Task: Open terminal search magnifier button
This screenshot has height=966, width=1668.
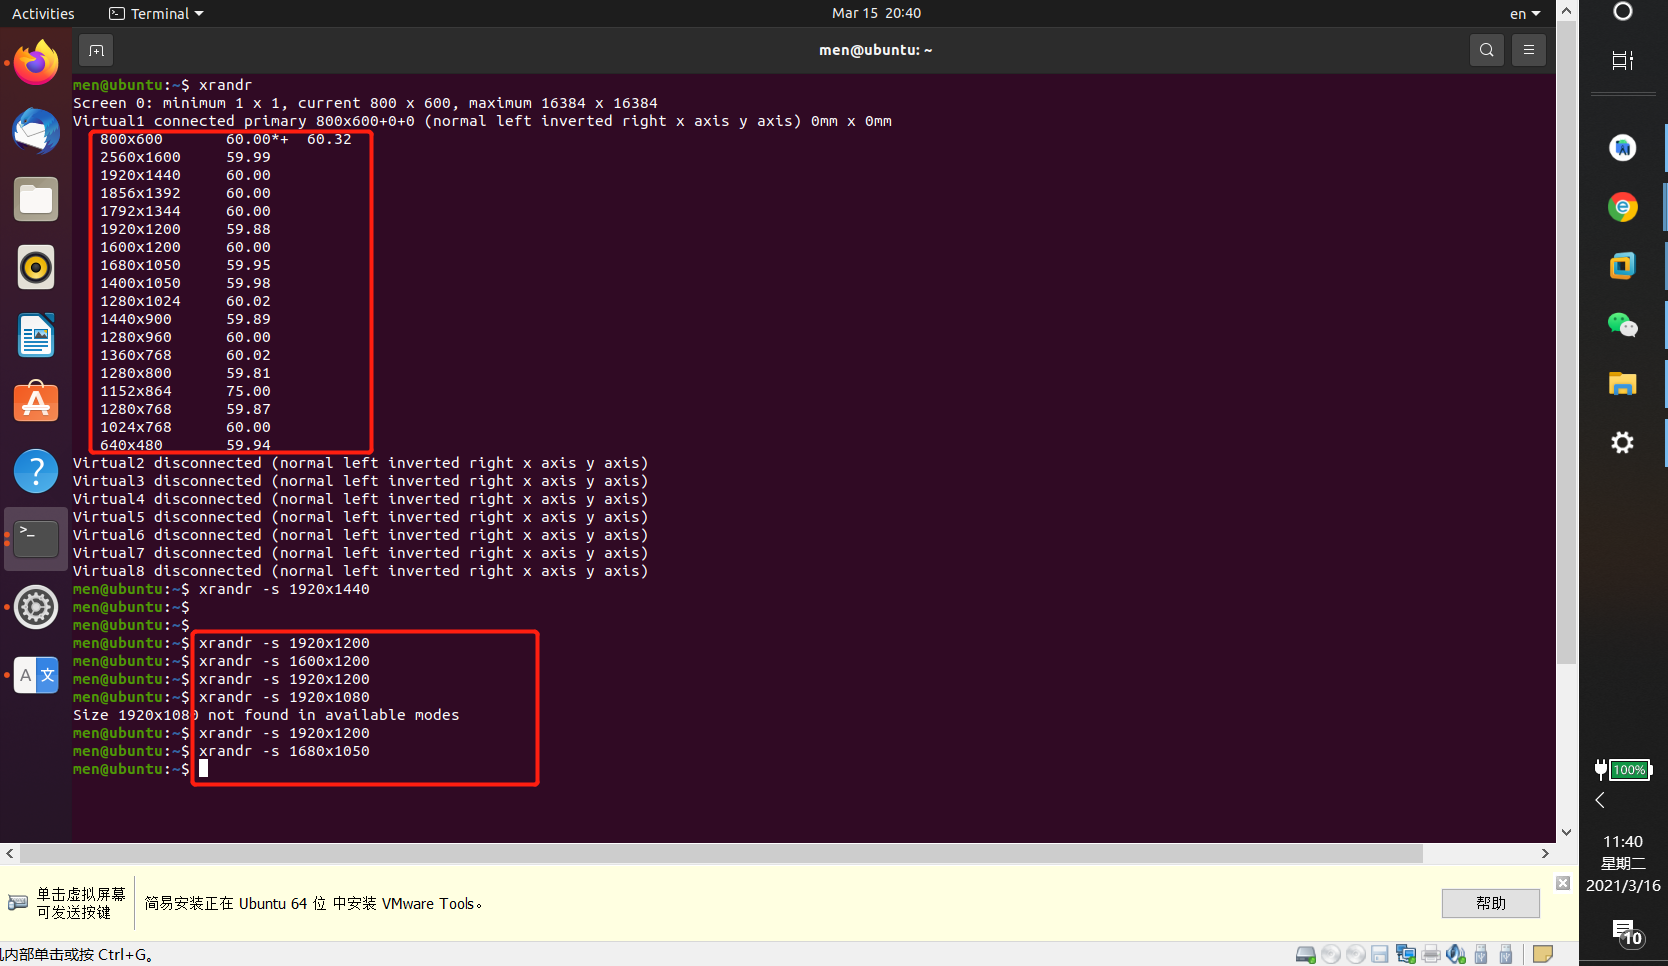Action: 1487,50
